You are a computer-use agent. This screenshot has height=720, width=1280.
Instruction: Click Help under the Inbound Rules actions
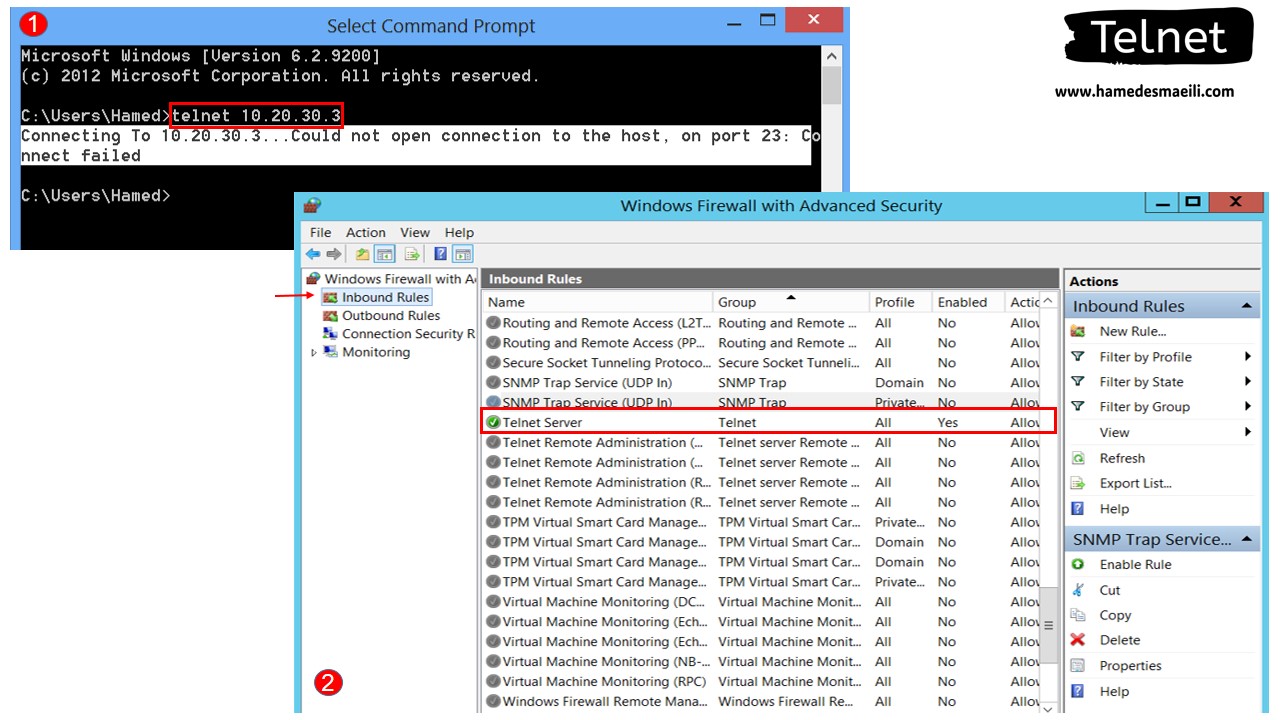click(x=1114, y=509)
